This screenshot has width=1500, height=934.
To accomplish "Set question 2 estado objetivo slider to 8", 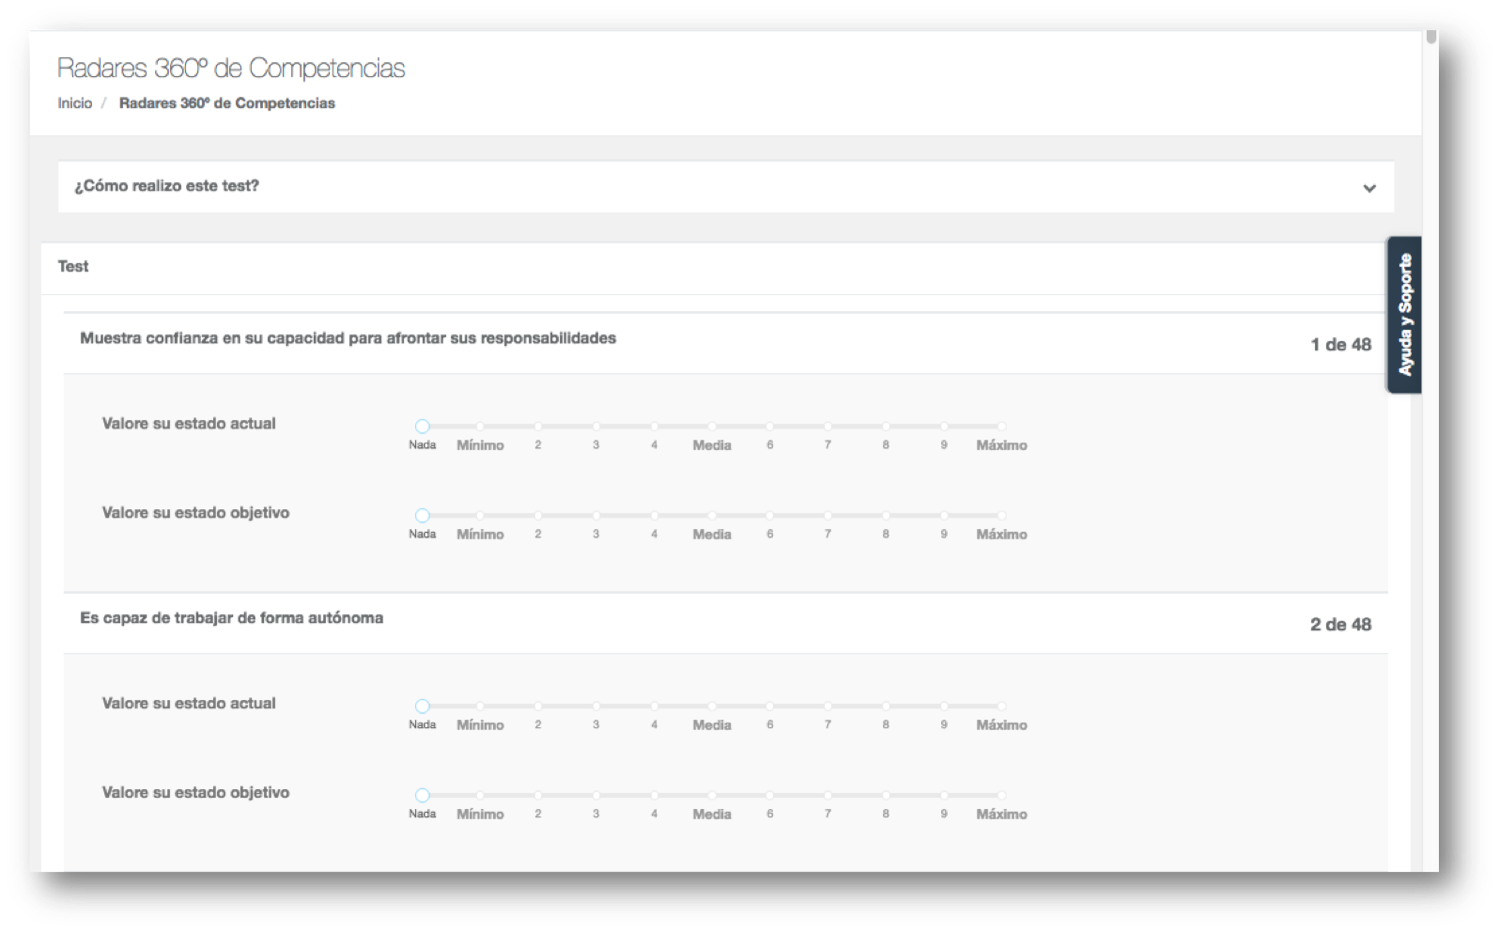I will tap(886, 795).
